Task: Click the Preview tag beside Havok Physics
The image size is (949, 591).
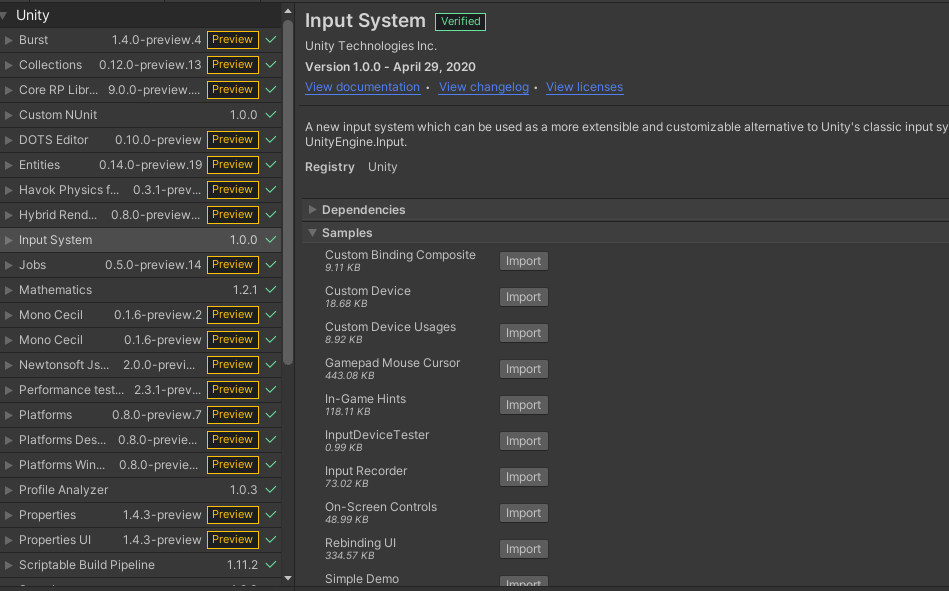Action: [x=231, y=189]
